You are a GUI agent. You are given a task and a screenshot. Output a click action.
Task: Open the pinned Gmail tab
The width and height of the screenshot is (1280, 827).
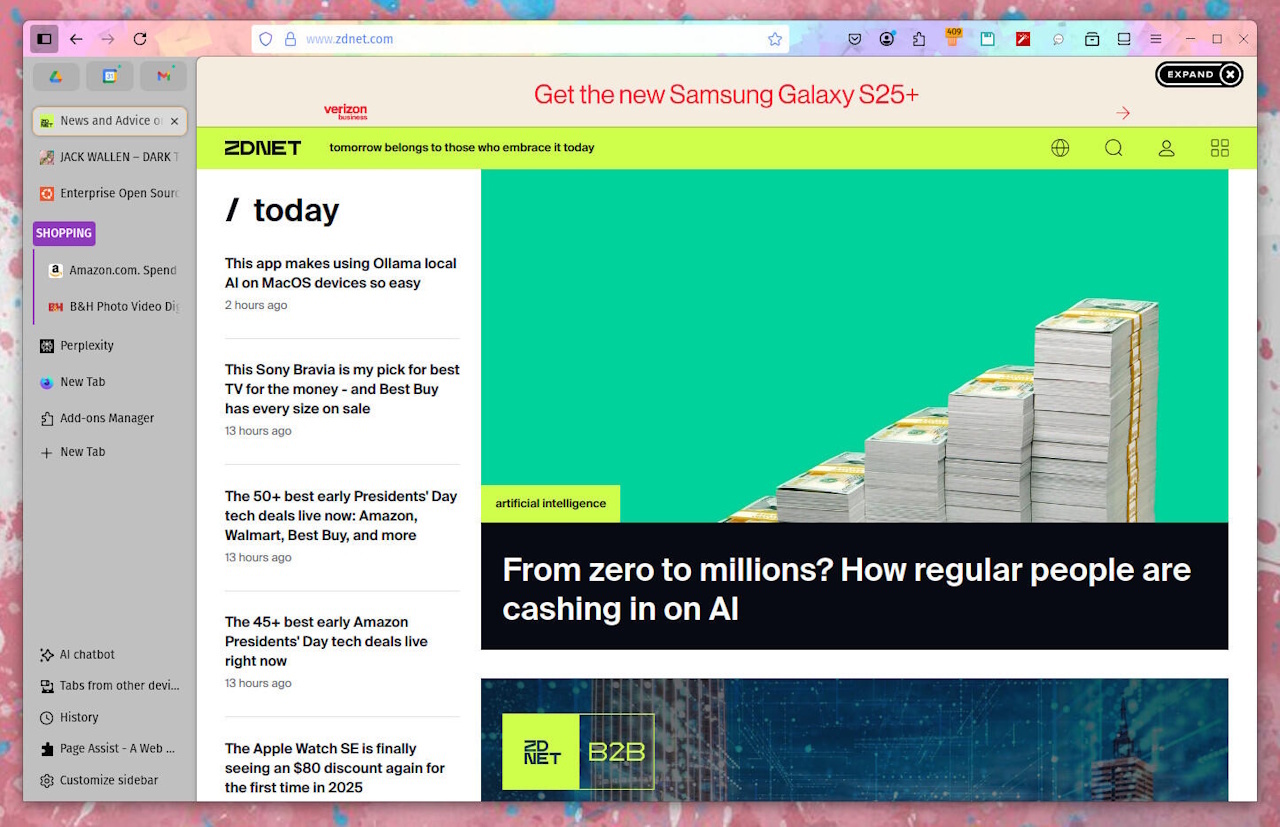164,76
